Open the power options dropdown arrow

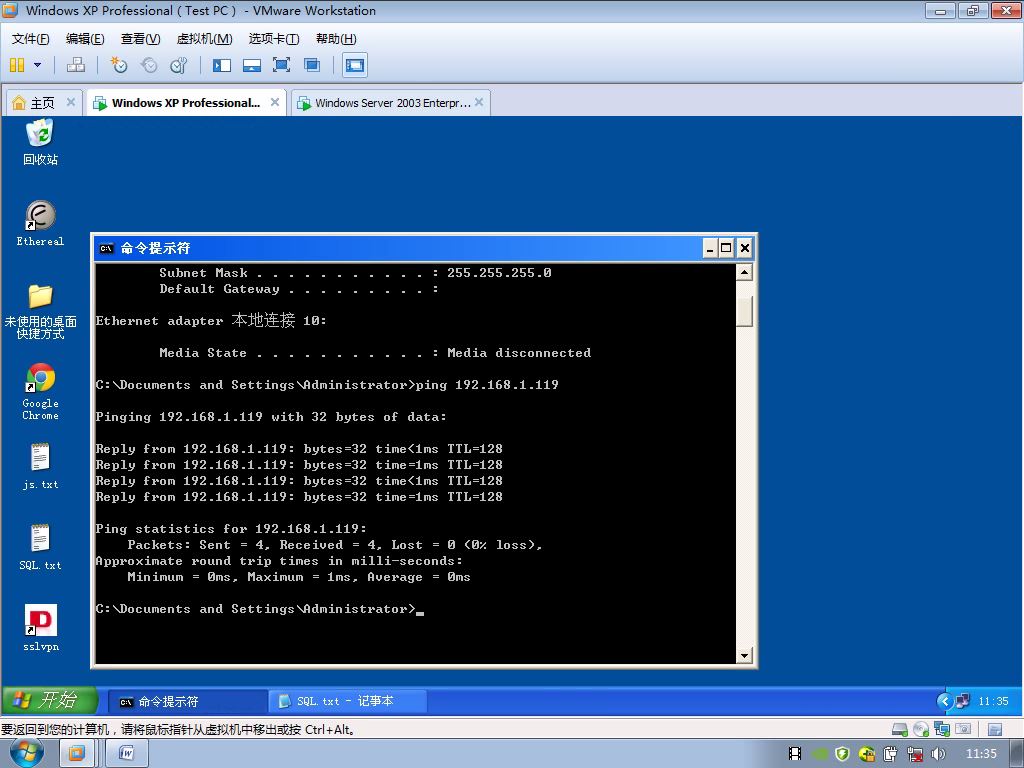click(x=37, y=65)
